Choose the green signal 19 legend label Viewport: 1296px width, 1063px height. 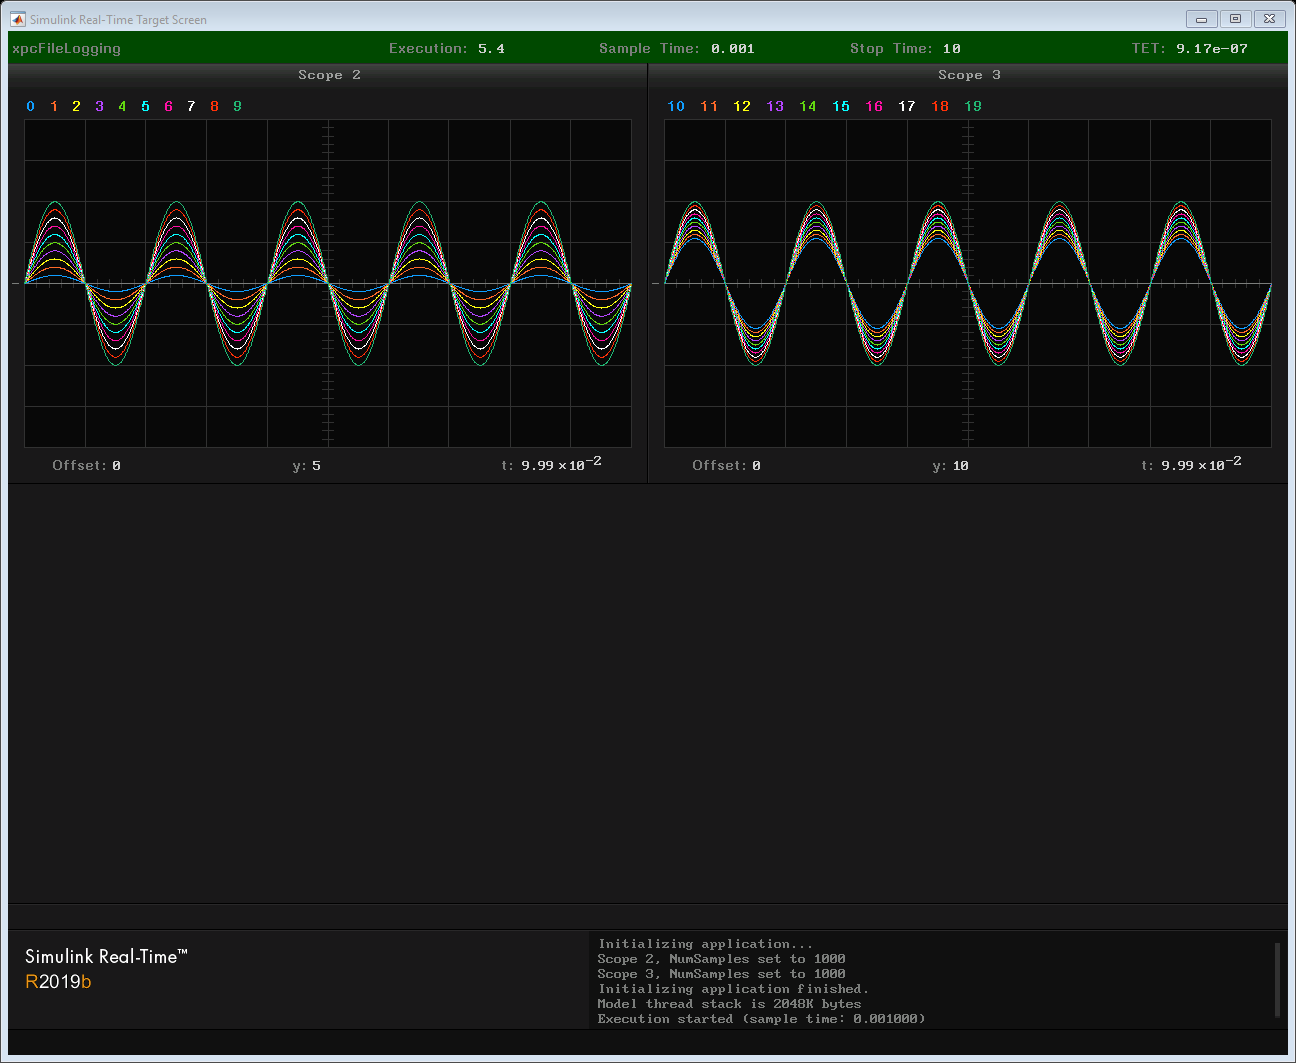973,106
